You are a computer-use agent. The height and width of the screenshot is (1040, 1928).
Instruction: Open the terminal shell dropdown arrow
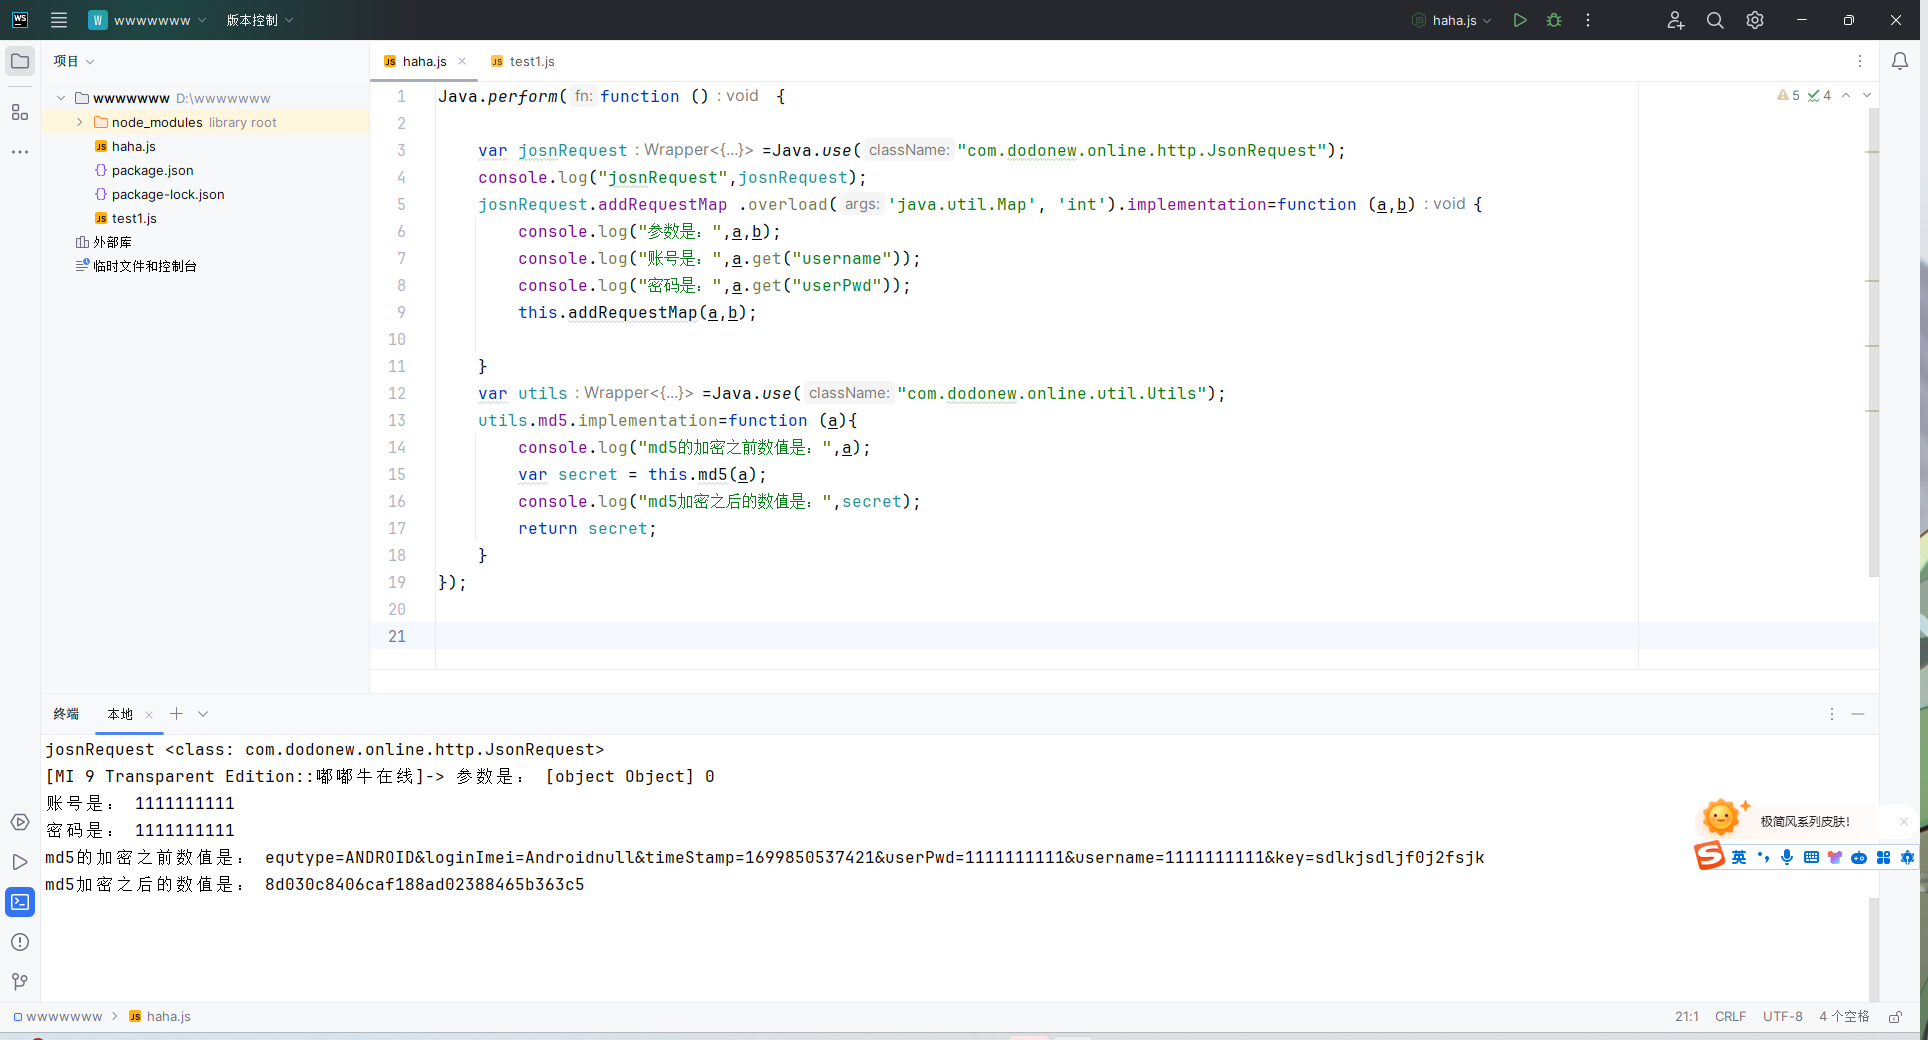(x=203, y=714)
